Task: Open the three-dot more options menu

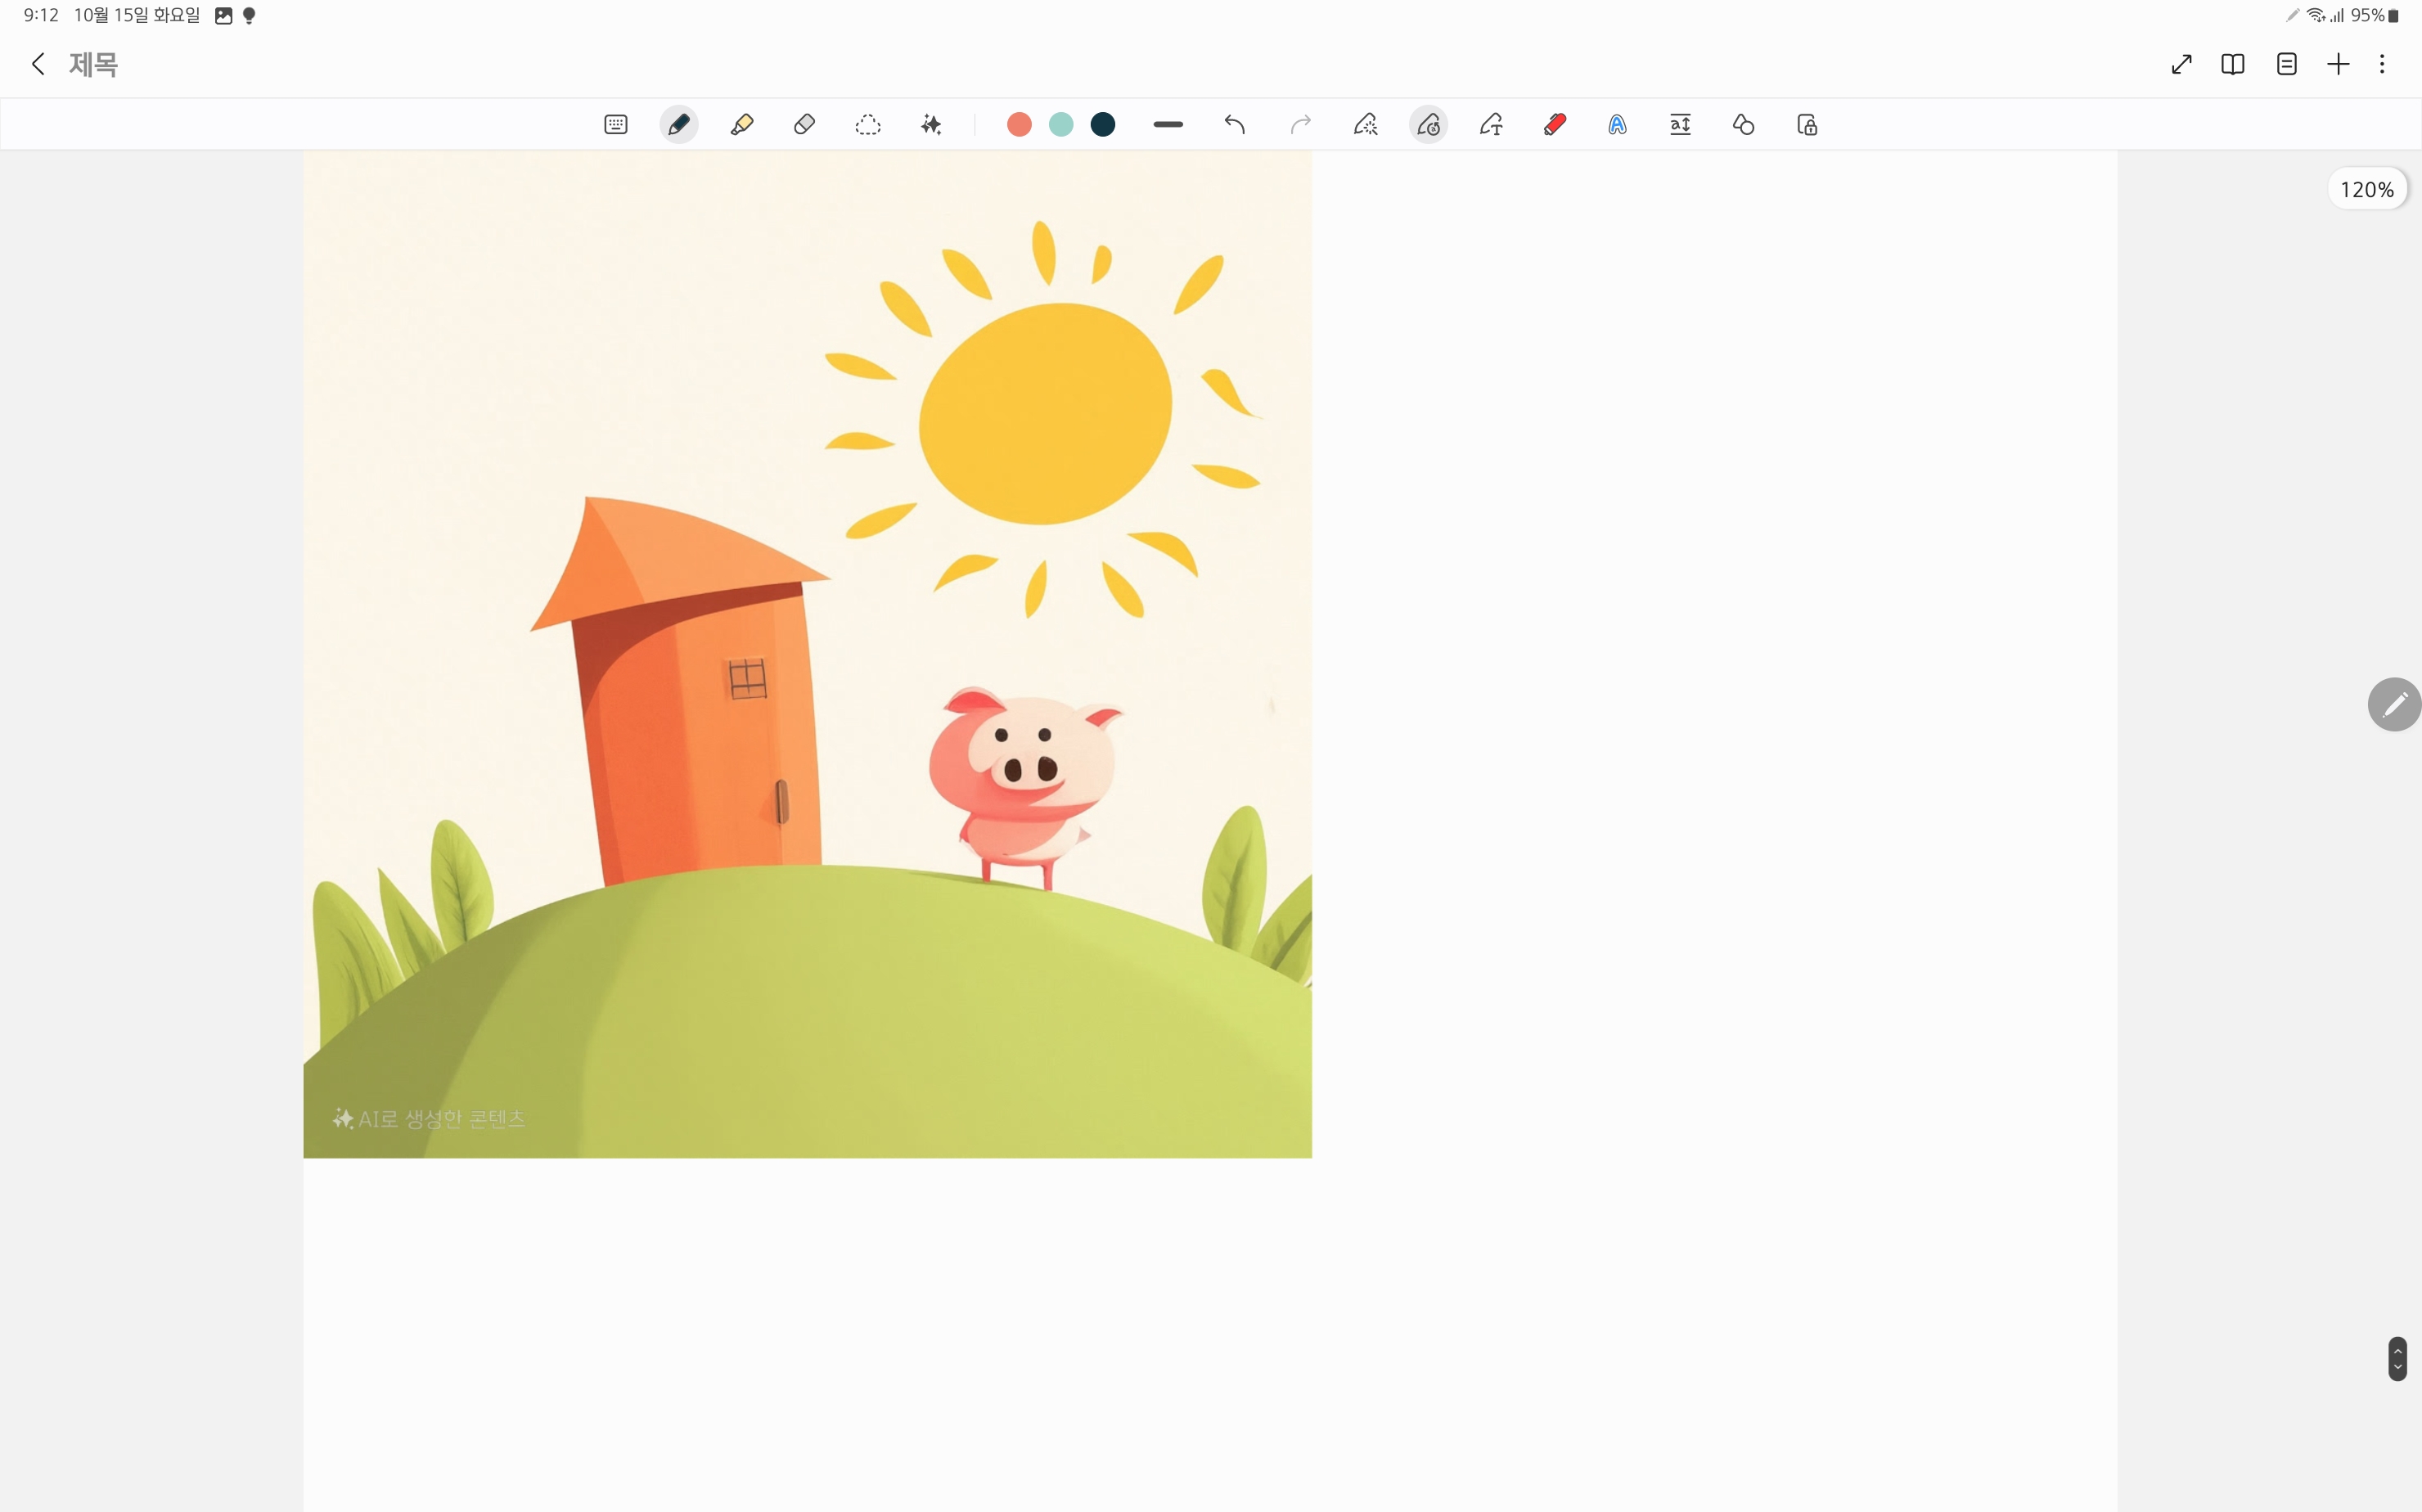Action: (2382, 64)
